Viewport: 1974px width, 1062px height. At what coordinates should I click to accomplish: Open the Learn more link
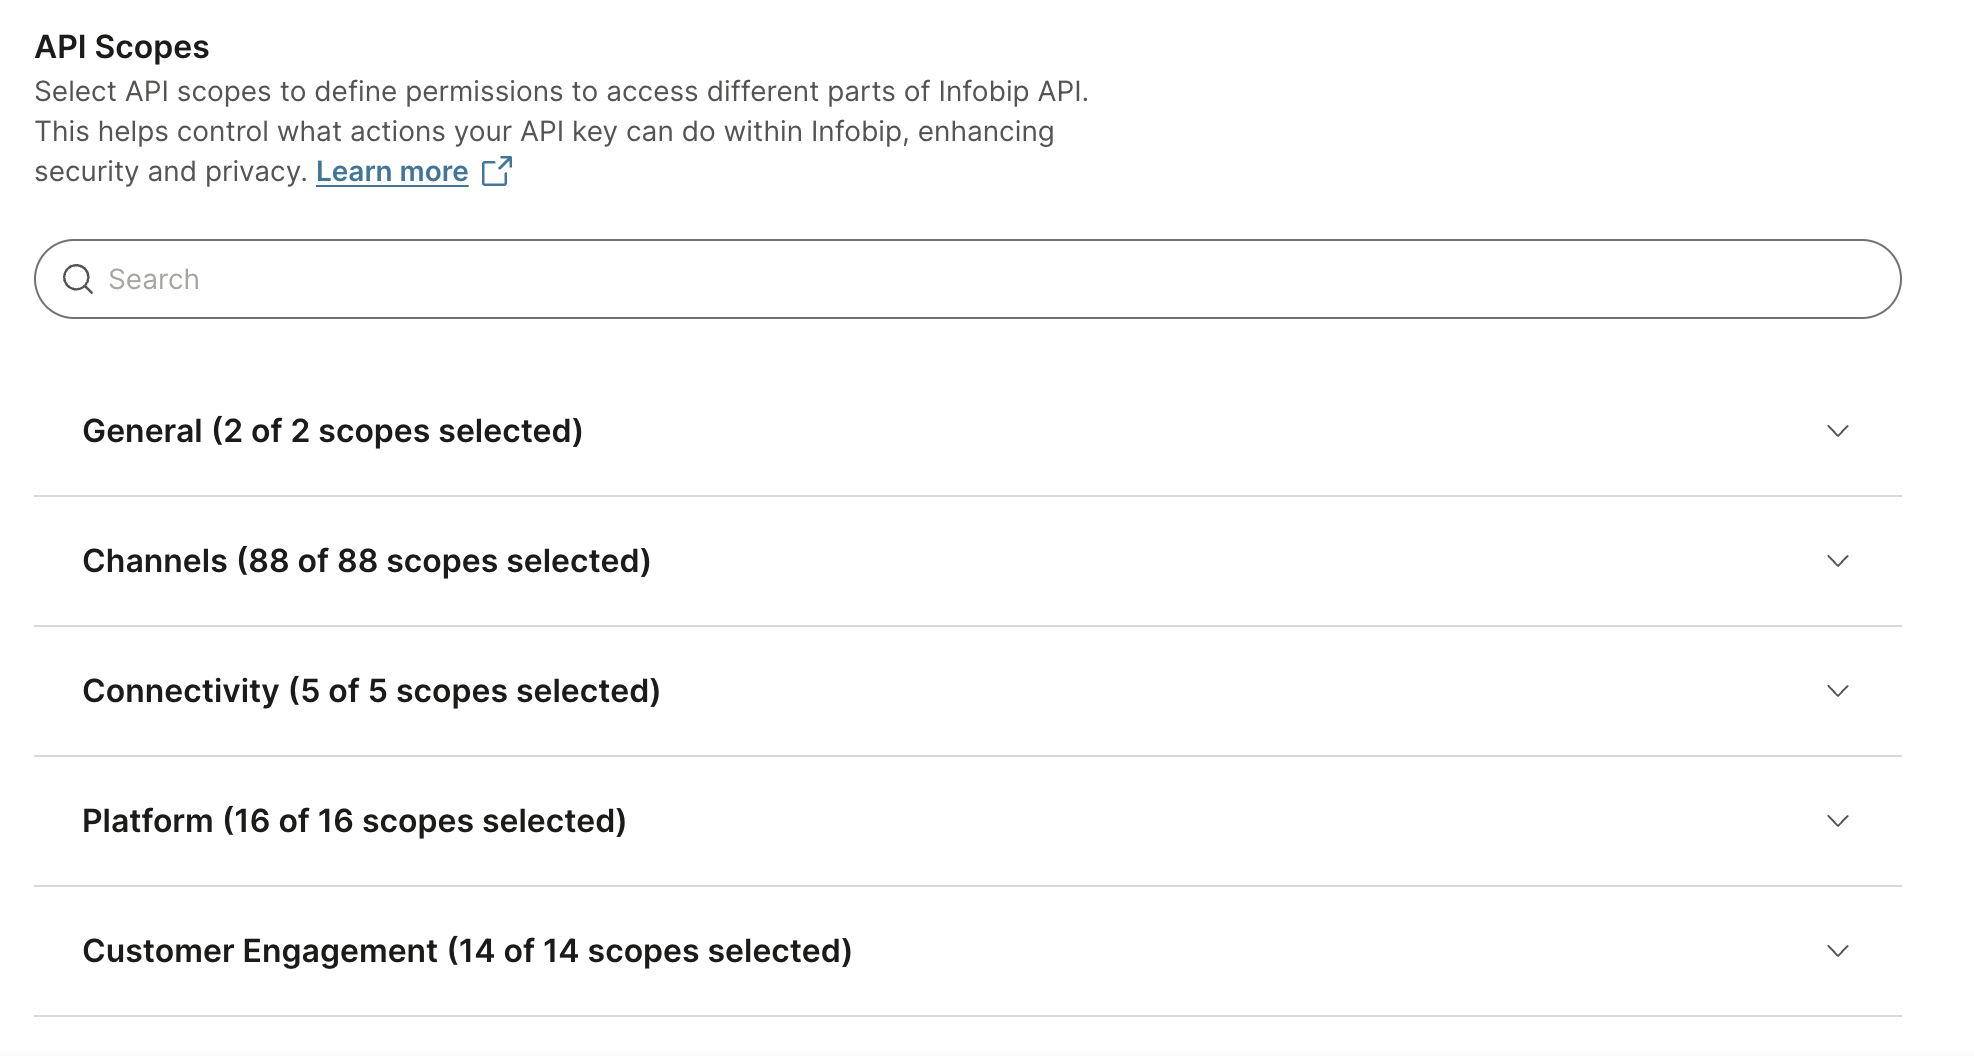[x=392, y=172]
